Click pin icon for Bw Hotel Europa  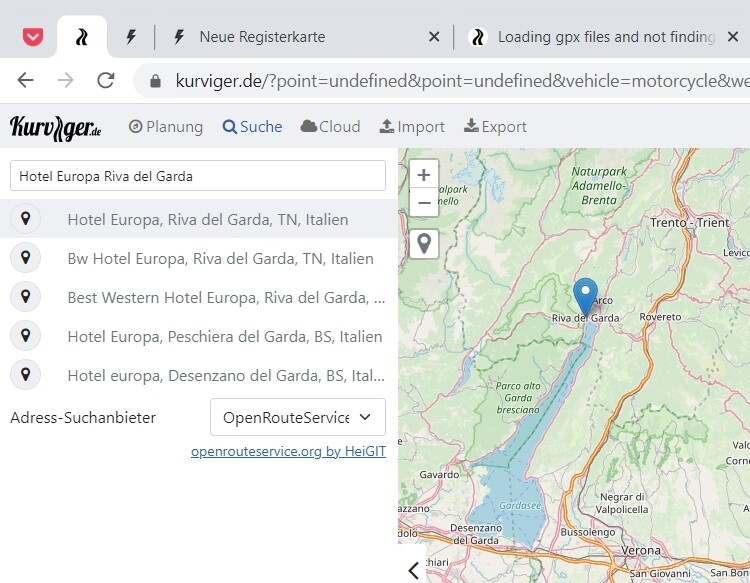click(x=26, y=257)
